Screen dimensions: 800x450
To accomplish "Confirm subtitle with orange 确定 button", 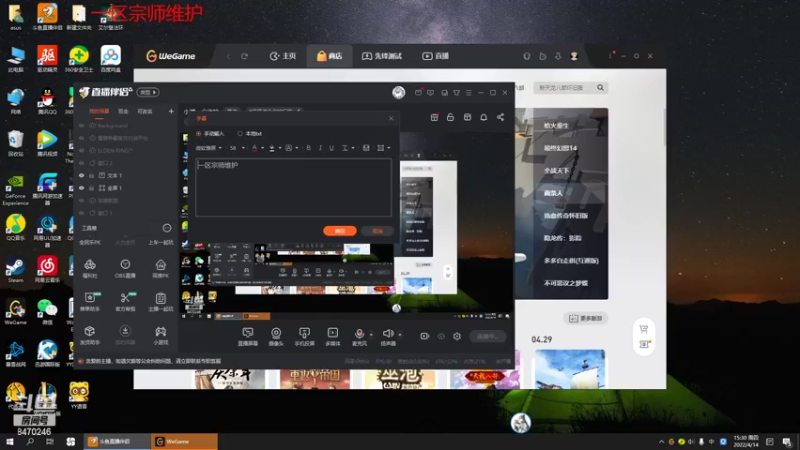I will click(340, 231).
